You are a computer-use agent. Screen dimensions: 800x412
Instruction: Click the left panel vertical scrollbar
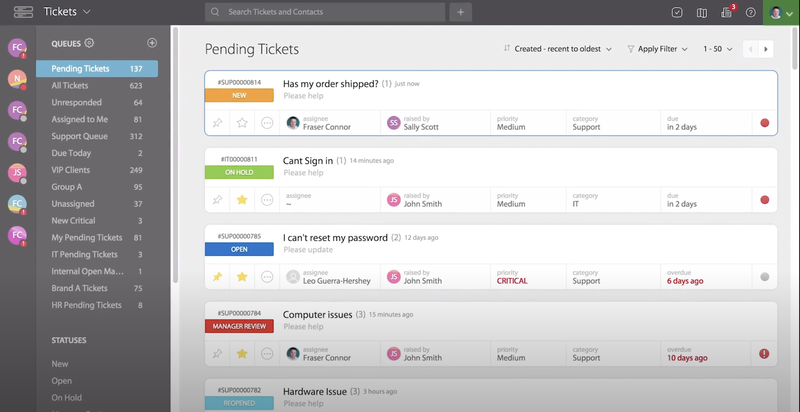click(x=175, y=153)
